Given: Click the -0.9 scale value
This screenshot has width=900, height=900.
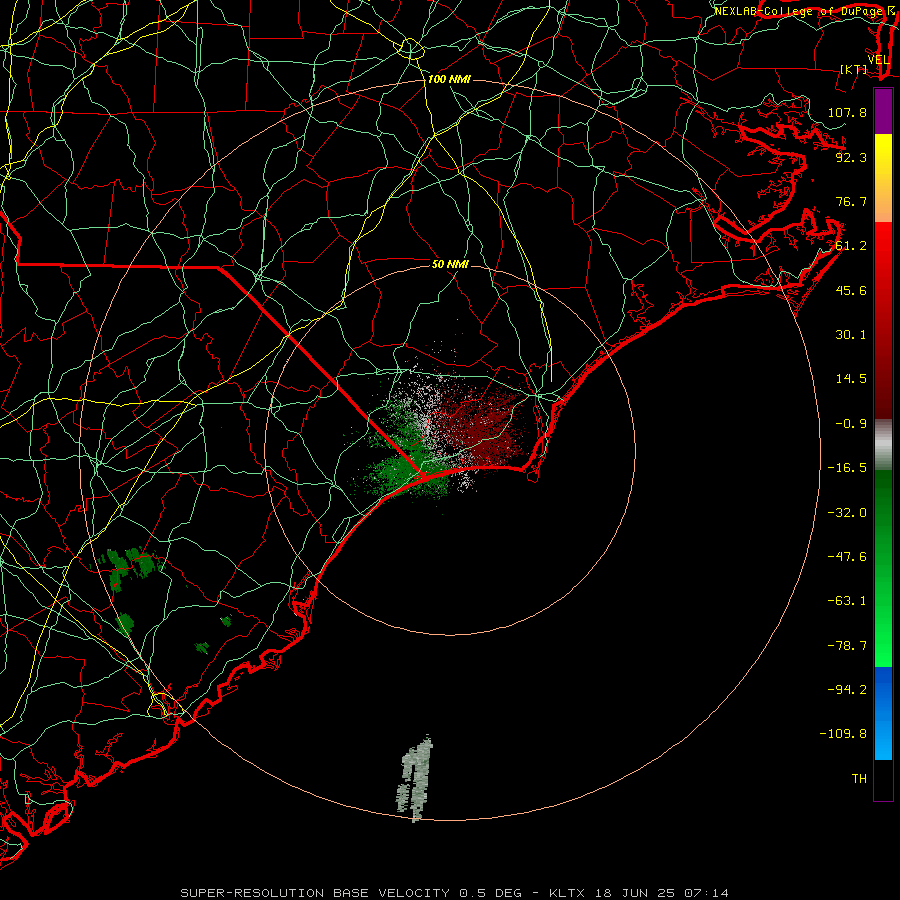Looking at the screenshot, I should [x=851, y=424].
